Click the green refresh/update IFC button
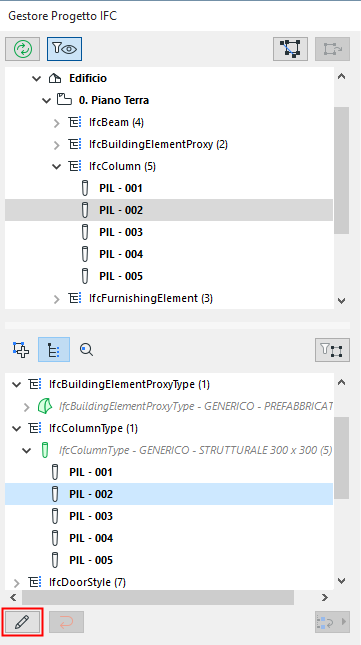 22,49
